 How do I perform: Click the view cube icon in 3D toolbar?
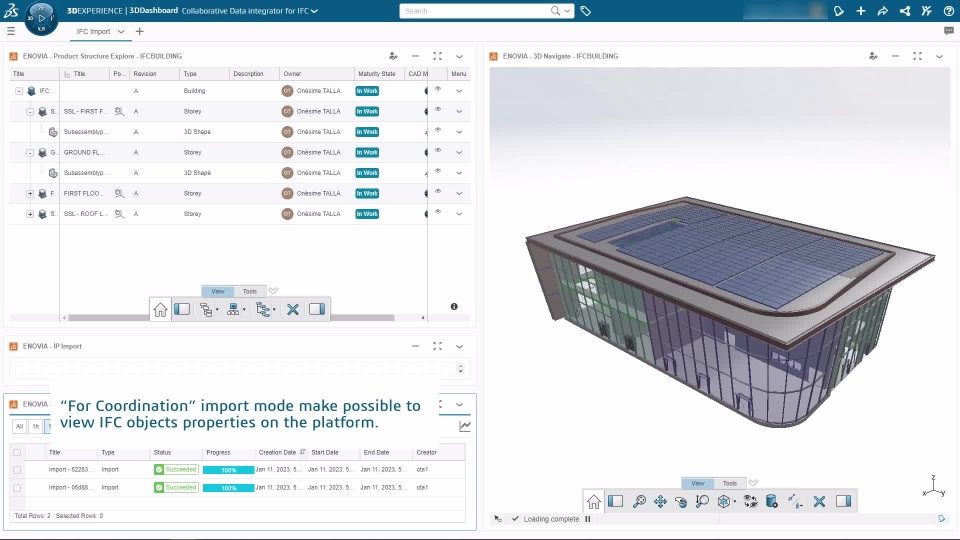click(x=724, y=501)
